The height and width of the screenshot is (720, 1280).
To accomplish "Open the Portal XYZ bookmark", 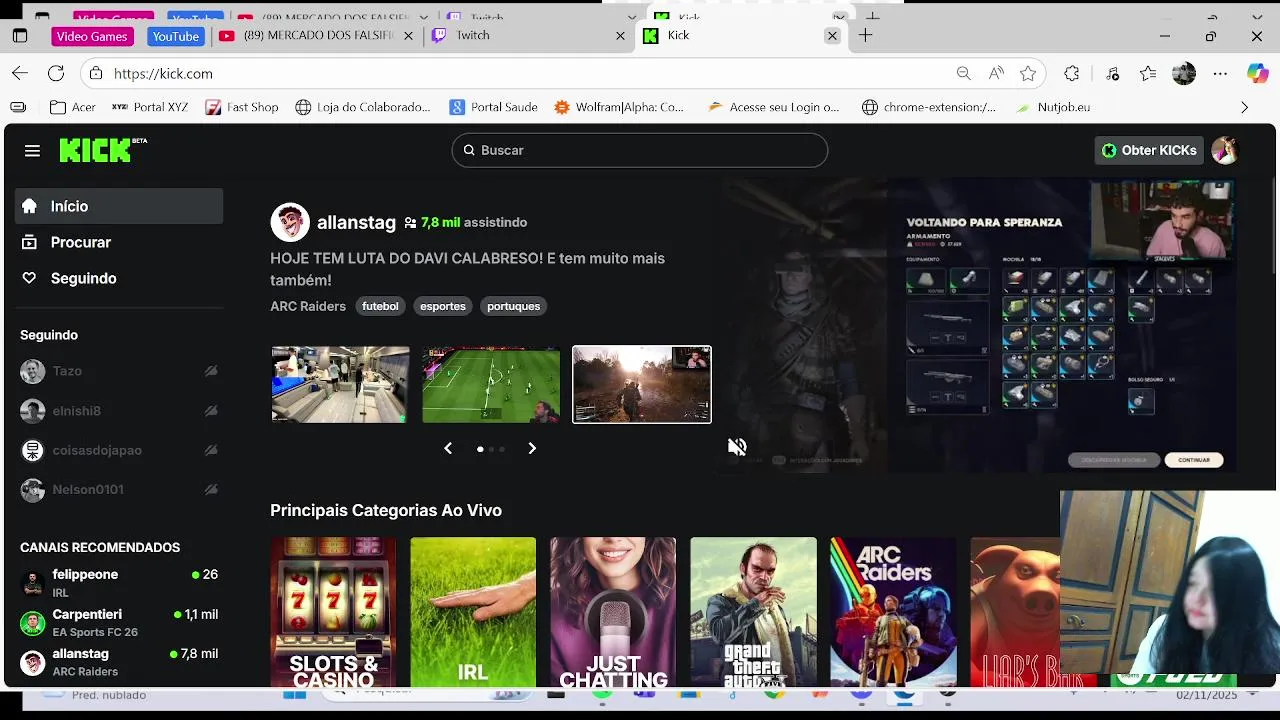I will (149, 107).
